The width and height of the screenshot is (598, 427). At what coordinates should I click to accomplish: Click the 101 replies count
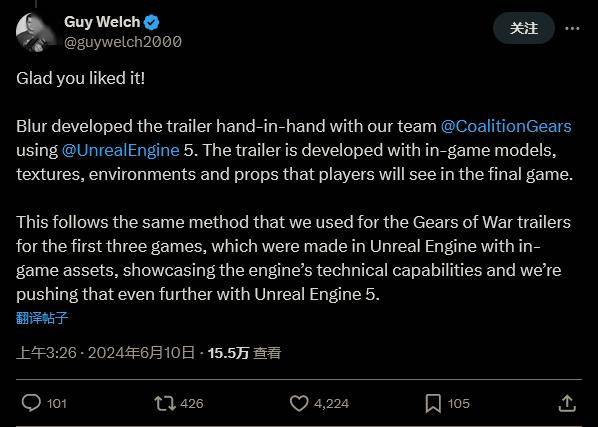57,403
